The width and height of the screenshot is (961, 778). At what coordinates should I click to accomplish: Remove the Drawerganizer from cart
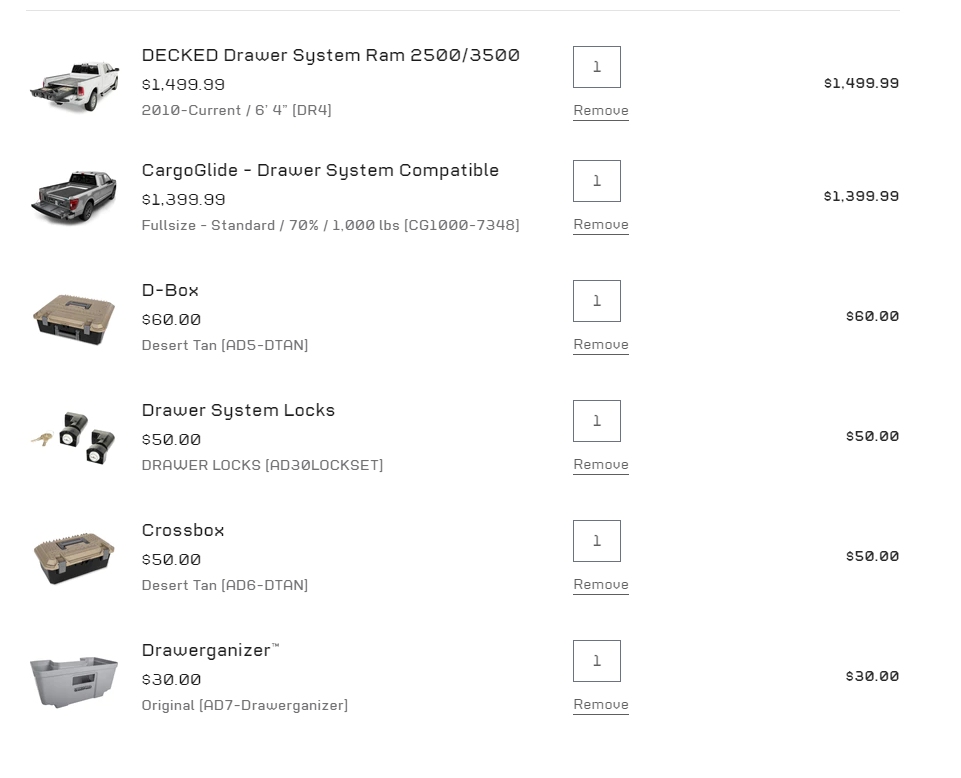pyautogui.click(x=600, y=705)
